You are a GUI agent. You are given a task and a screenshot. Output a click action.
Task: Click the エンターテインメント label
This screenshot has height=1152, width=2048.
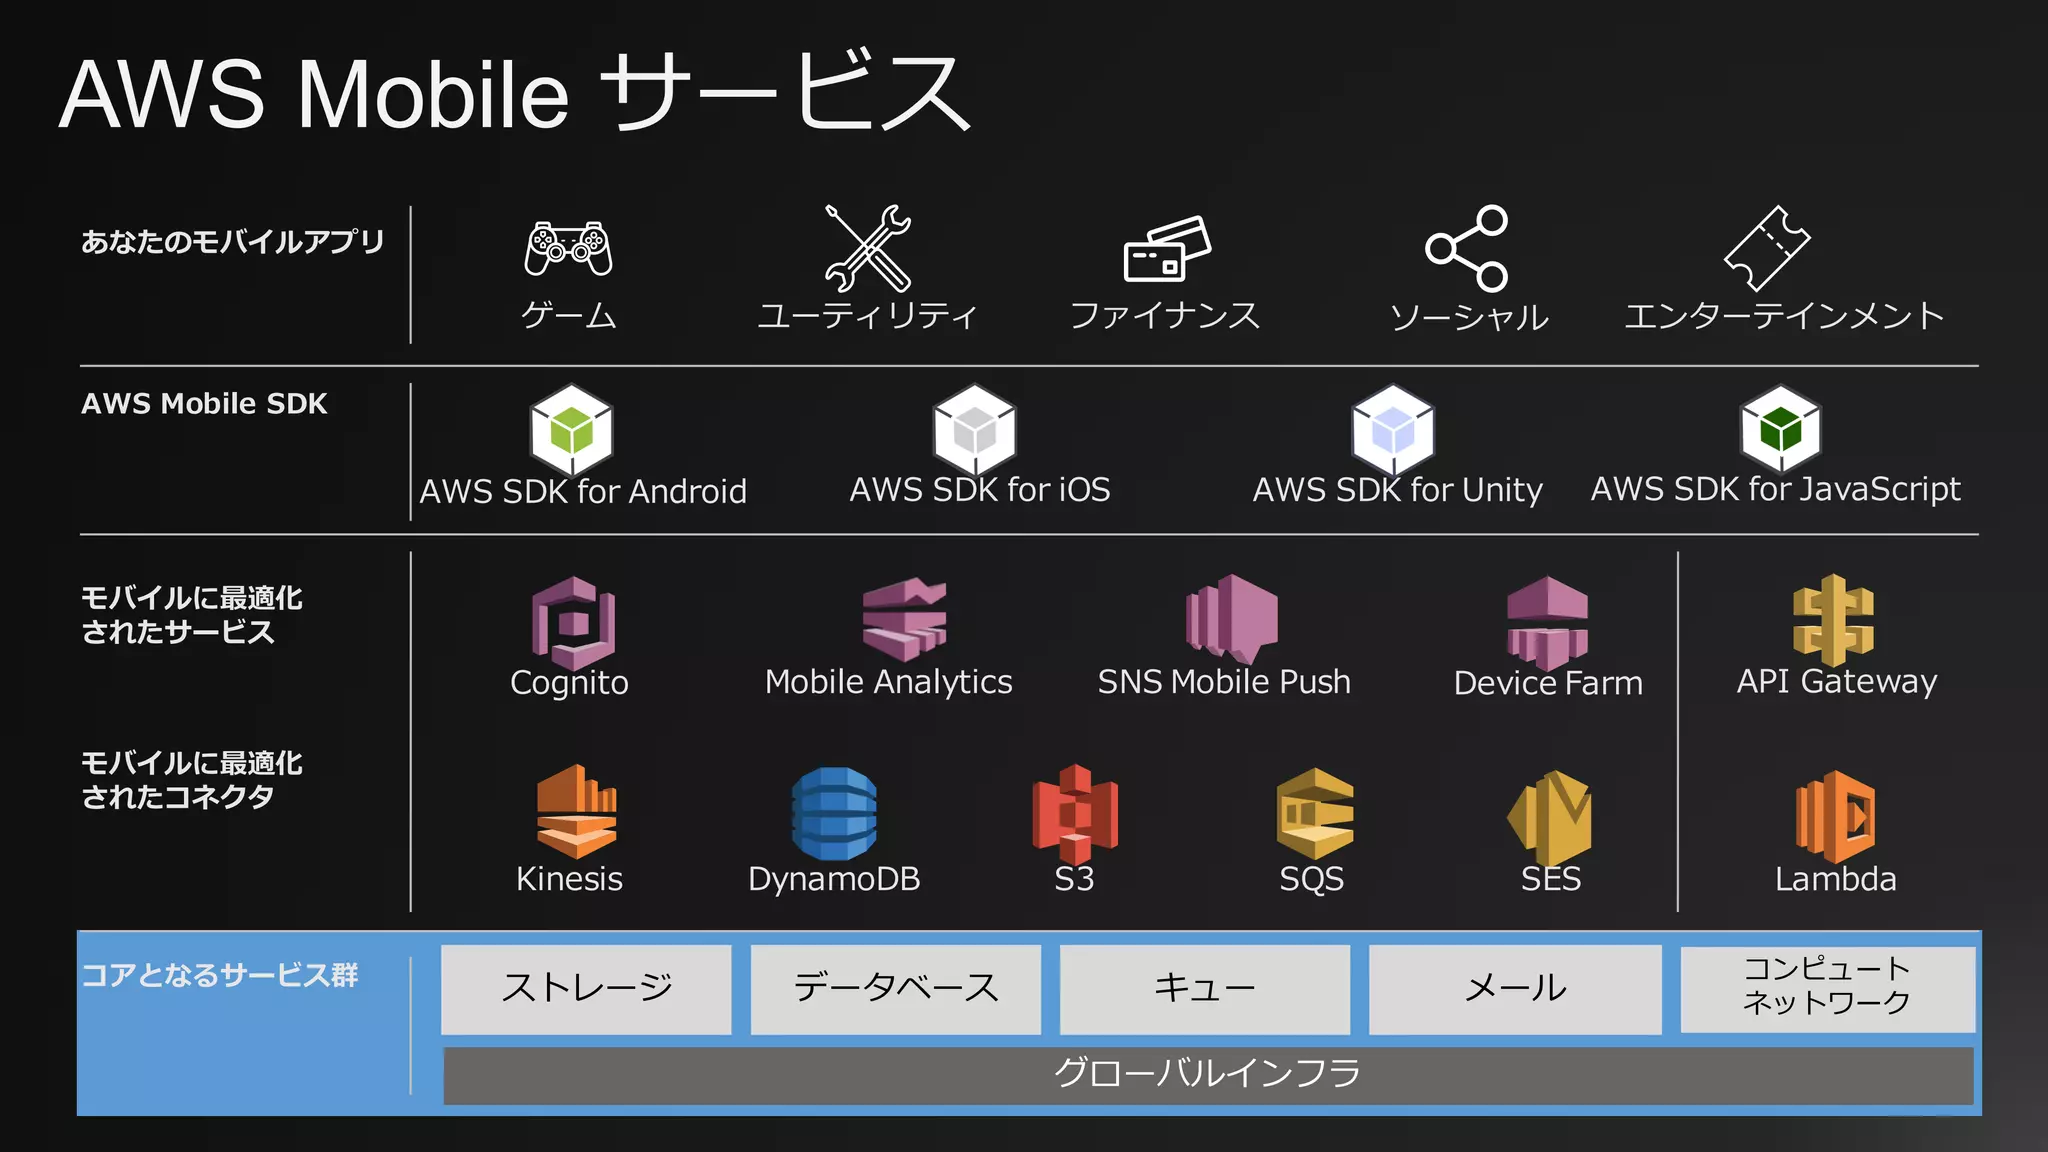click(x=1784, y=315)
